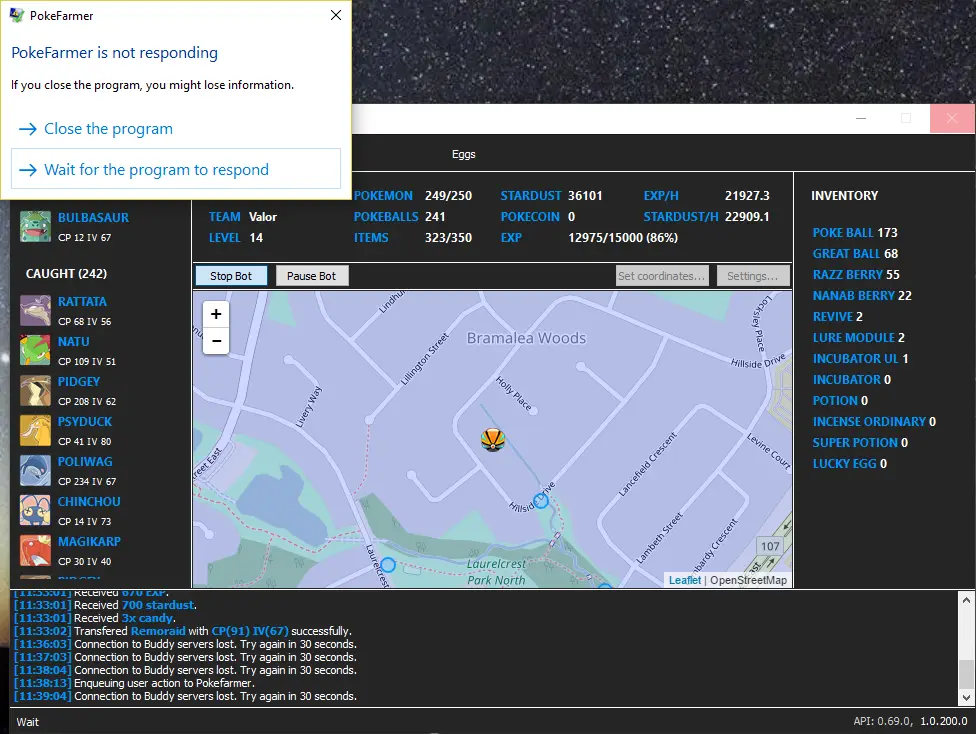Click the POKEMON 249/250 count

pos(448,195)
